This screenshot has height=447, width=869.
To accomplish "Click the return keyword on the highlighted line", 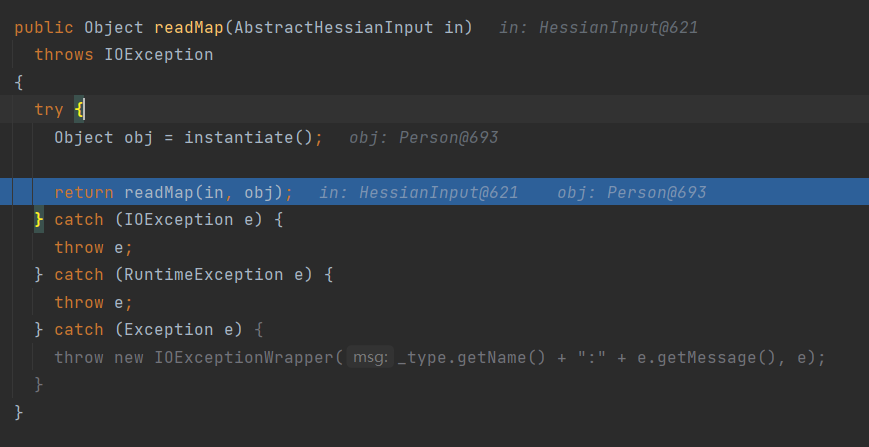I will (x=84, y=192).
